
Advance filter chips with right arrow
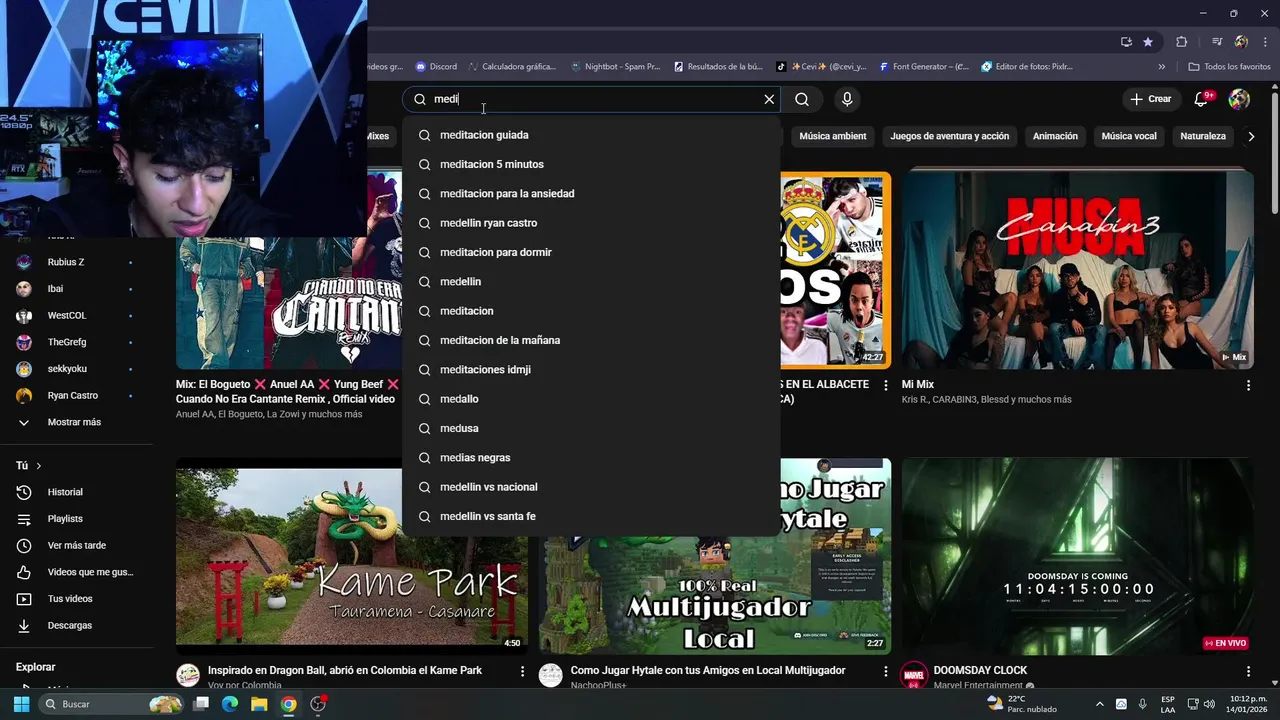click(x=1251, y=136)
